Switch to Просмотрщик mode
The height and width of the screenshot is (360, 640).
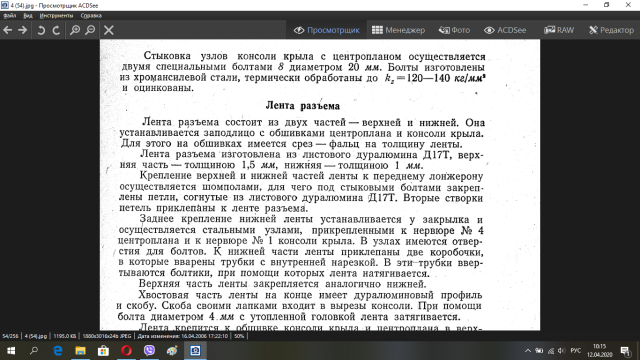point(327,30)
